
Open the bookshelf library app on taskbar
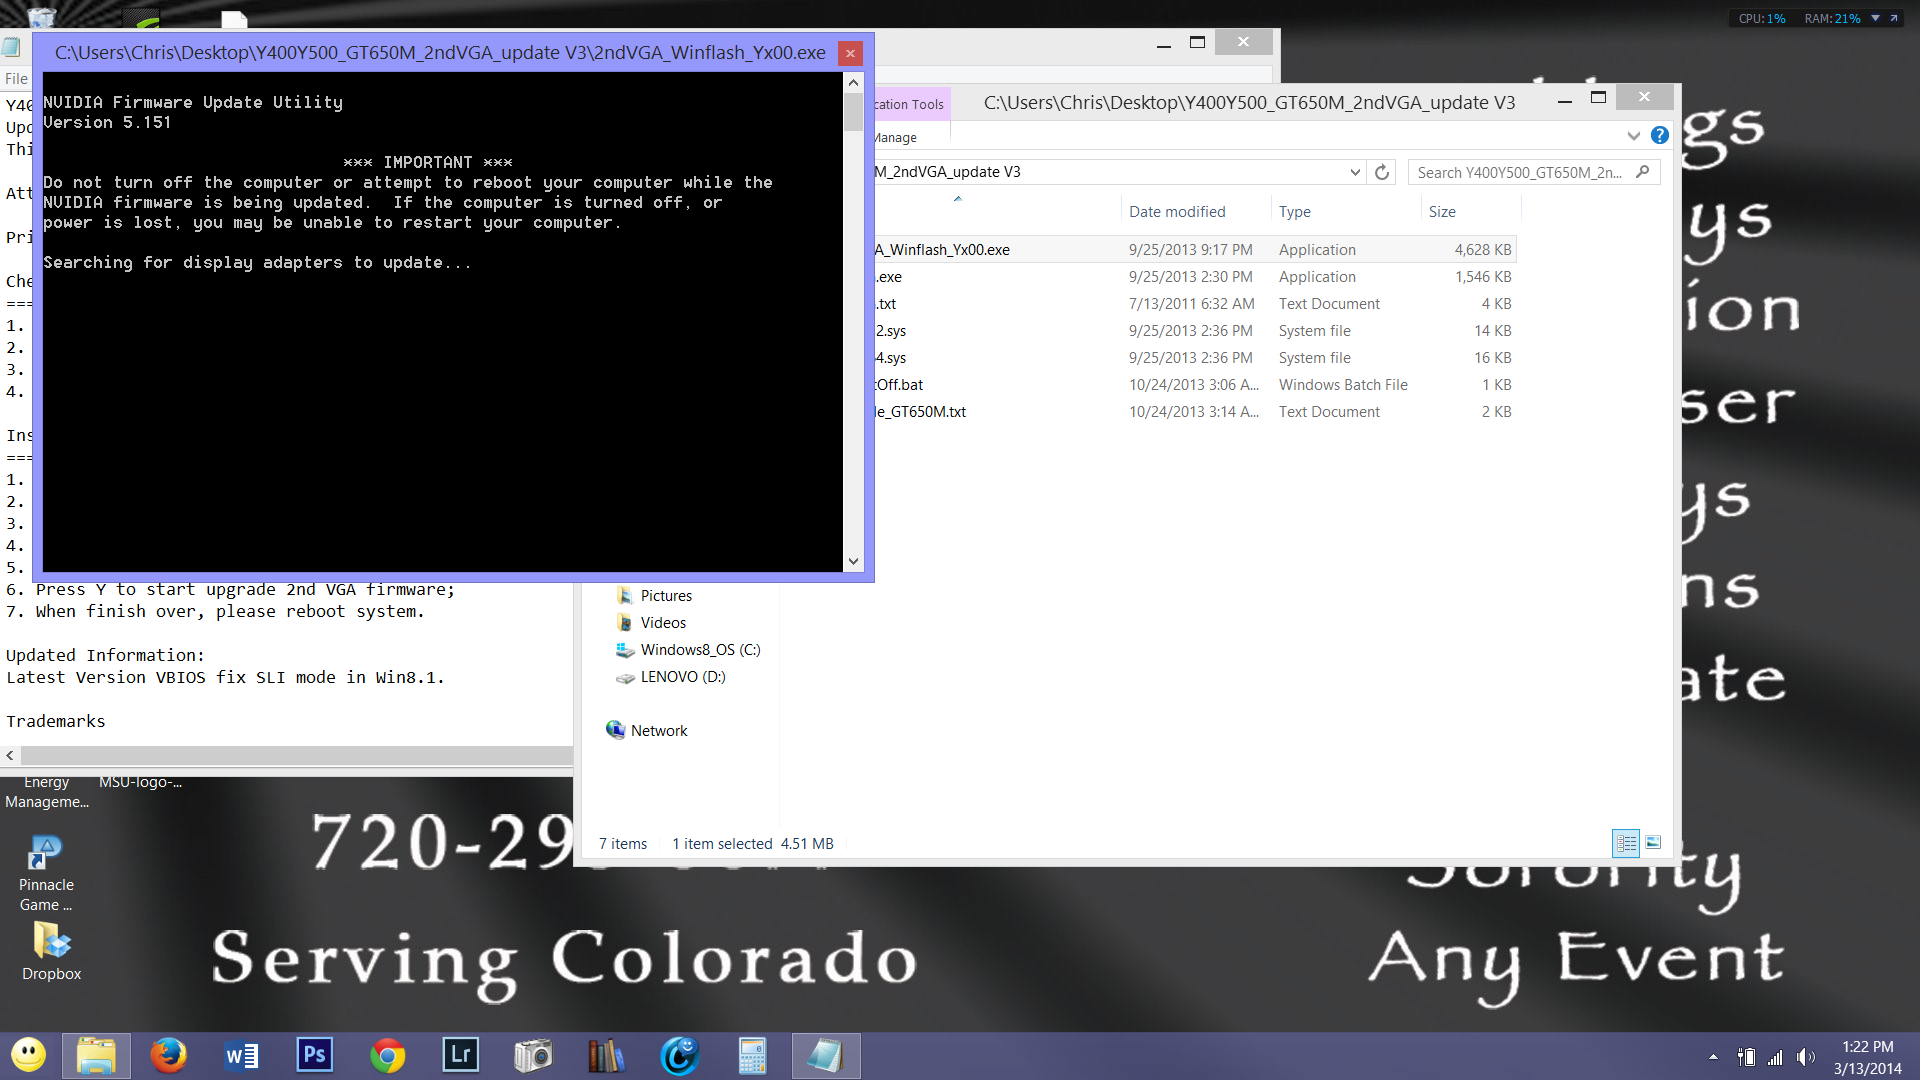(x=605, y=1055)
